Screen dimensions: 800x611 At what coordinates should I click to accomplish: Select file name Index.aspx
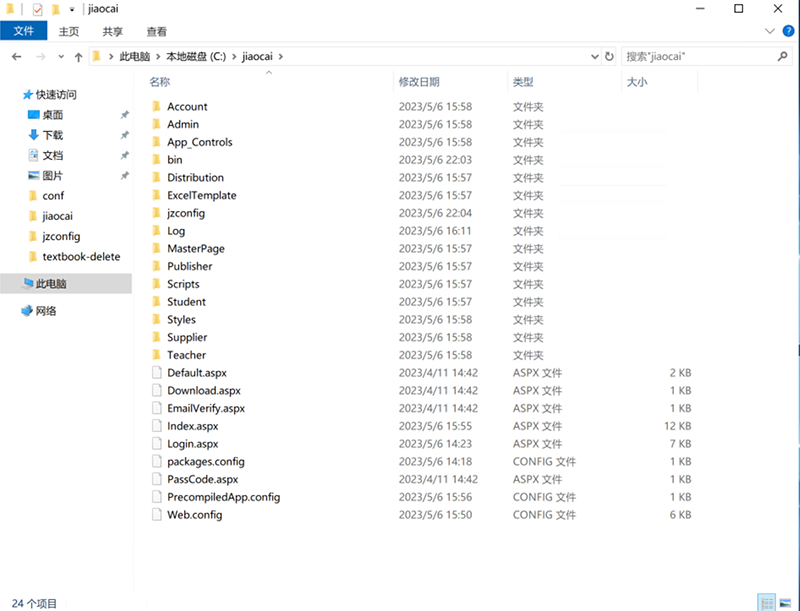click(193, 426)
